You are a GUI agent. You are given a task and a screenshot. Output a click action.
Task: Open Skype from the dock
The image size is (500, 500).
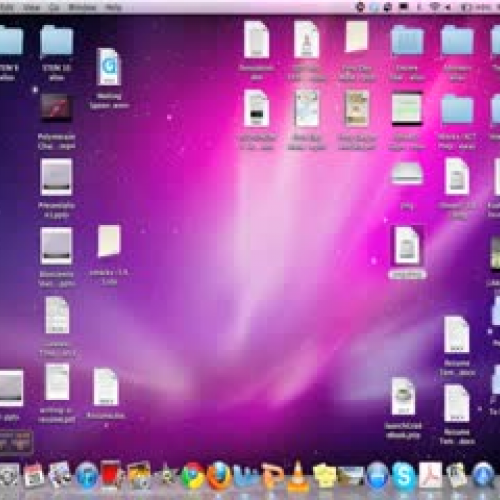pos(403,476)
